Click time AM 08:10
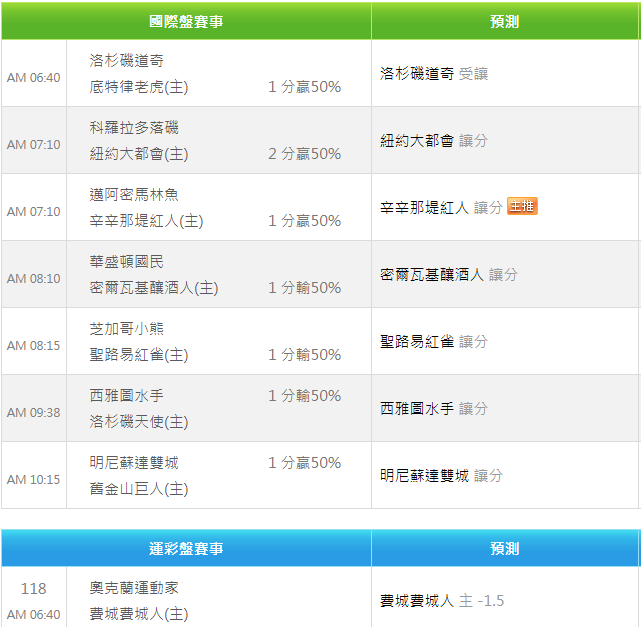Image resolution: width=641 pixels, height=627 pixels. pyautogui.click(x=34, y=279)
